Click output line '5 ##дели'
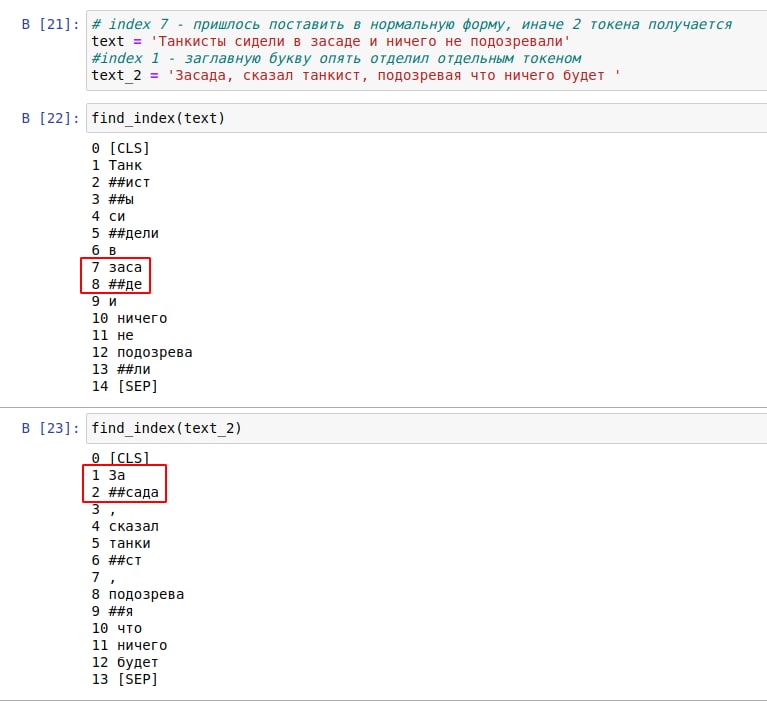767x703 pixels. [125, 233]
